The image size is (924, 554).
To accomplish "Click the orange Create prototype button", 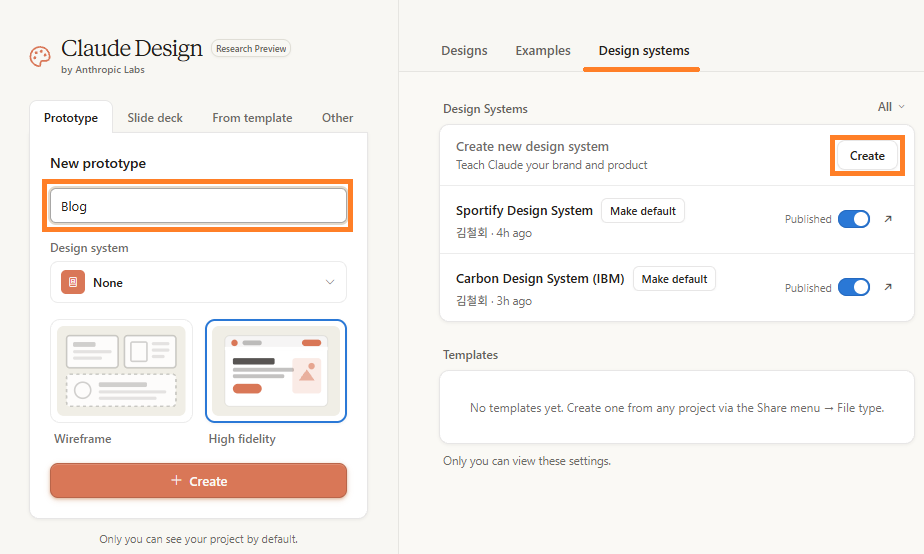I will pyautogui.click(x=198, y=480).
